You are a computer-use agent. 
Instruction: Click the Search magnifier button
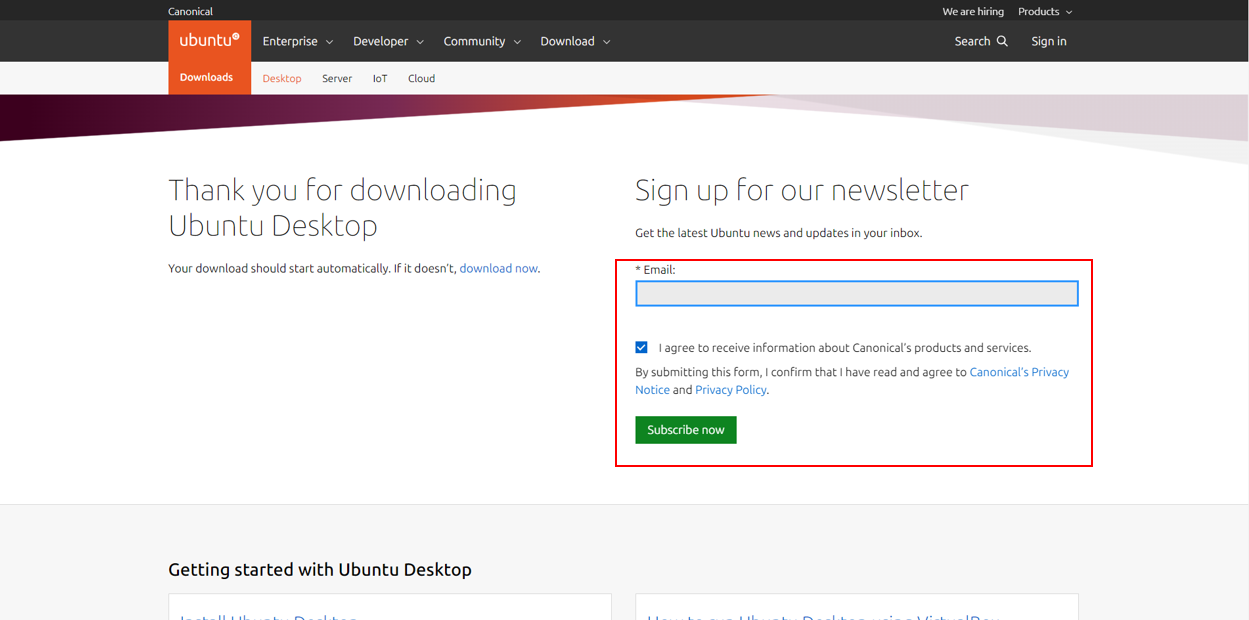point(981,41)
